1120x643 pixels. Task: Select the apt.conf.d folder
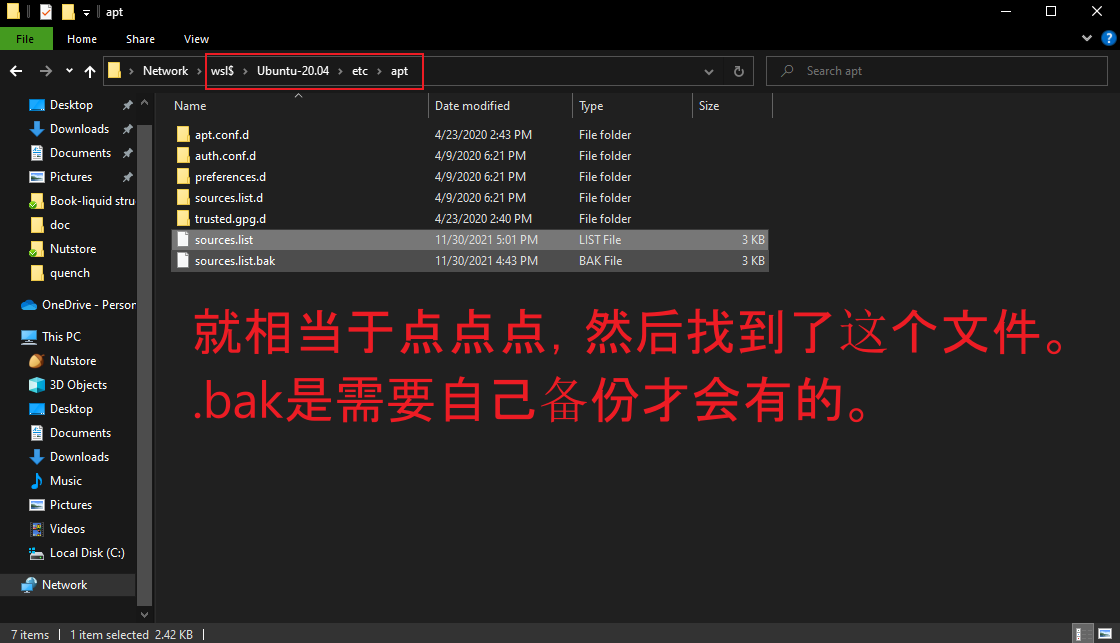tap(221, 135)
